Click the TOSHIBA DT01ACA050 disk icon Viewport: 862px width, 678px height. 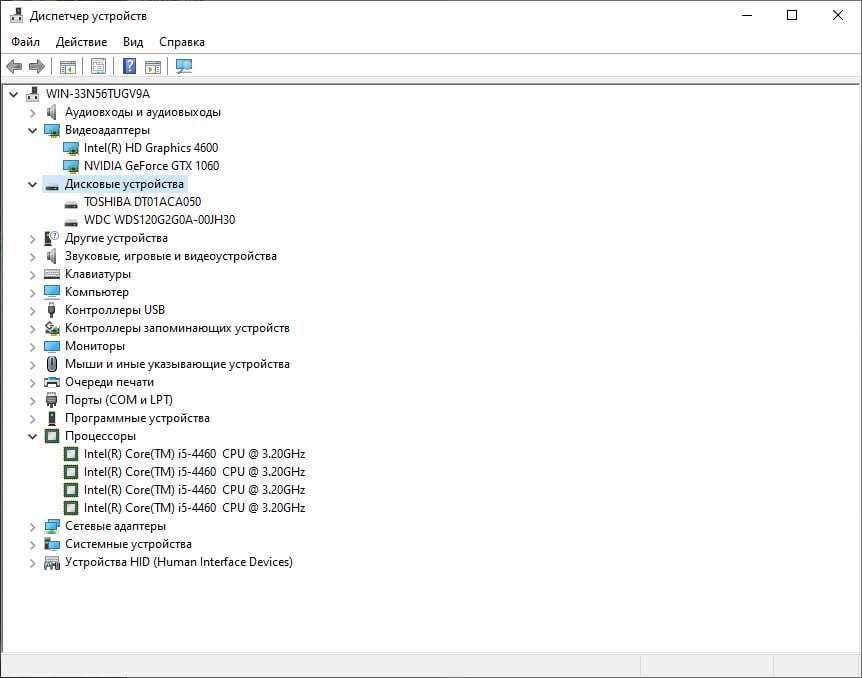click(x=71, y=205)
